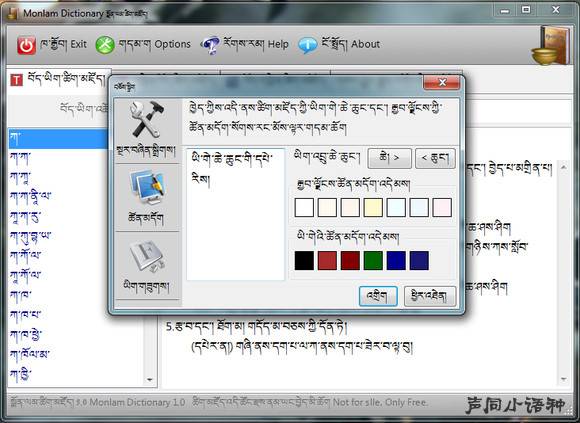Minimize the Monlam Dictionary window

tap(505, 10)
